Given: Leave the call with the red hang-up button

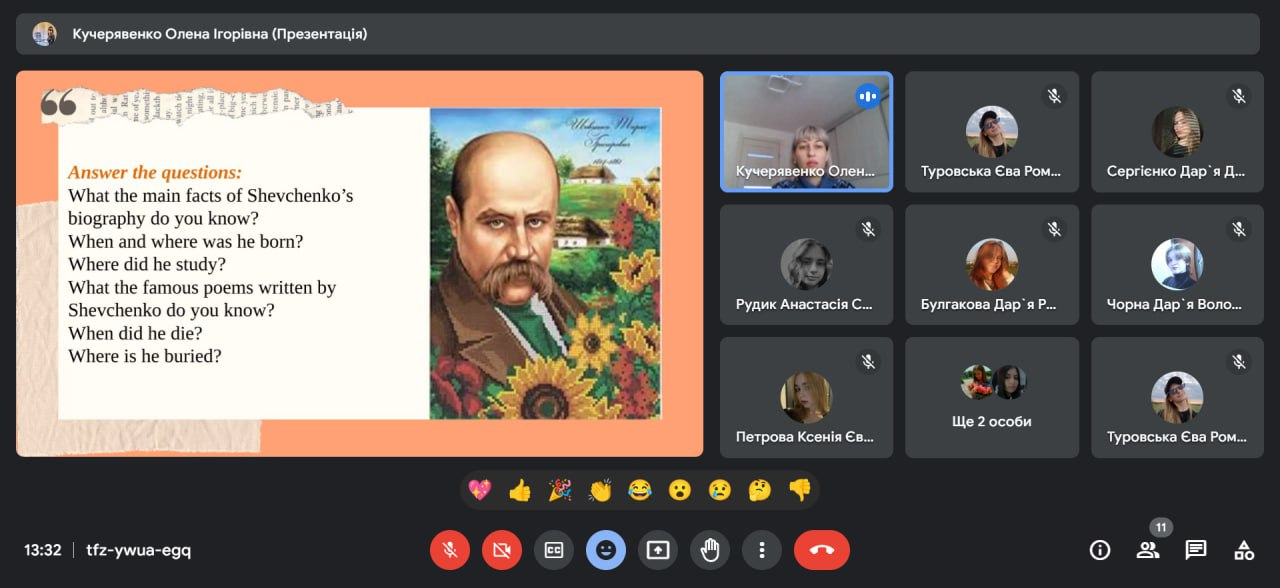Looking at the screenshot, I should 822,550.
